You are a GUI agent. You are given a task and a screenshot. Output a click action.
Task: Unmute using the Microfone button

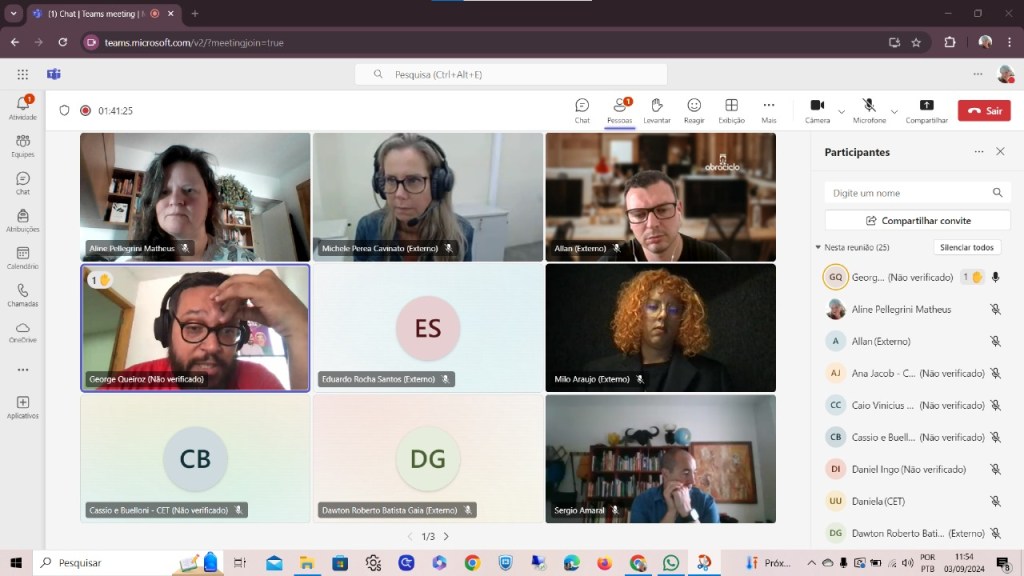click(x=869, y=110)
